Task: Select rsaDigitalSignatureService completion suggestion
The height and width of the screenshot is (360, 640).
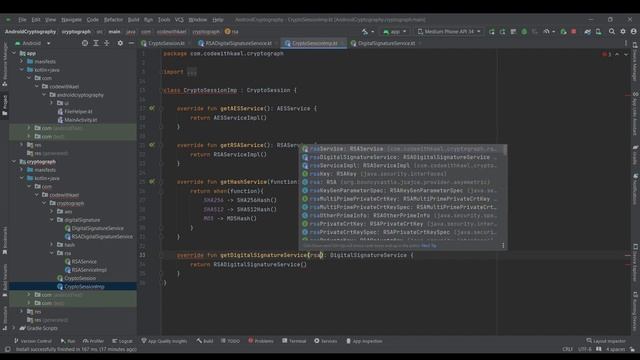Action: coord(402,157)
